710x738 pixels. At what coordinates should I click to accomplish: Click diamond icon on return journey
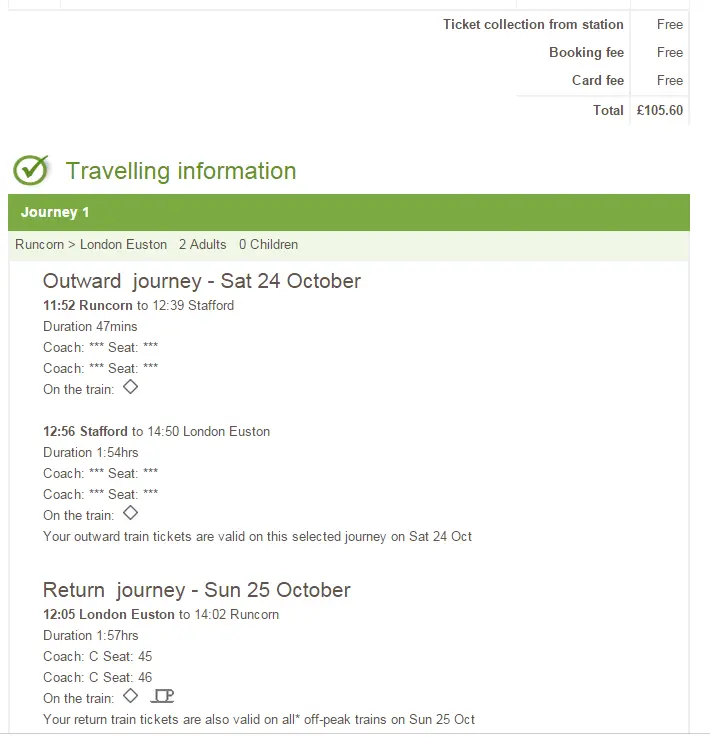[x=130, y=696]
